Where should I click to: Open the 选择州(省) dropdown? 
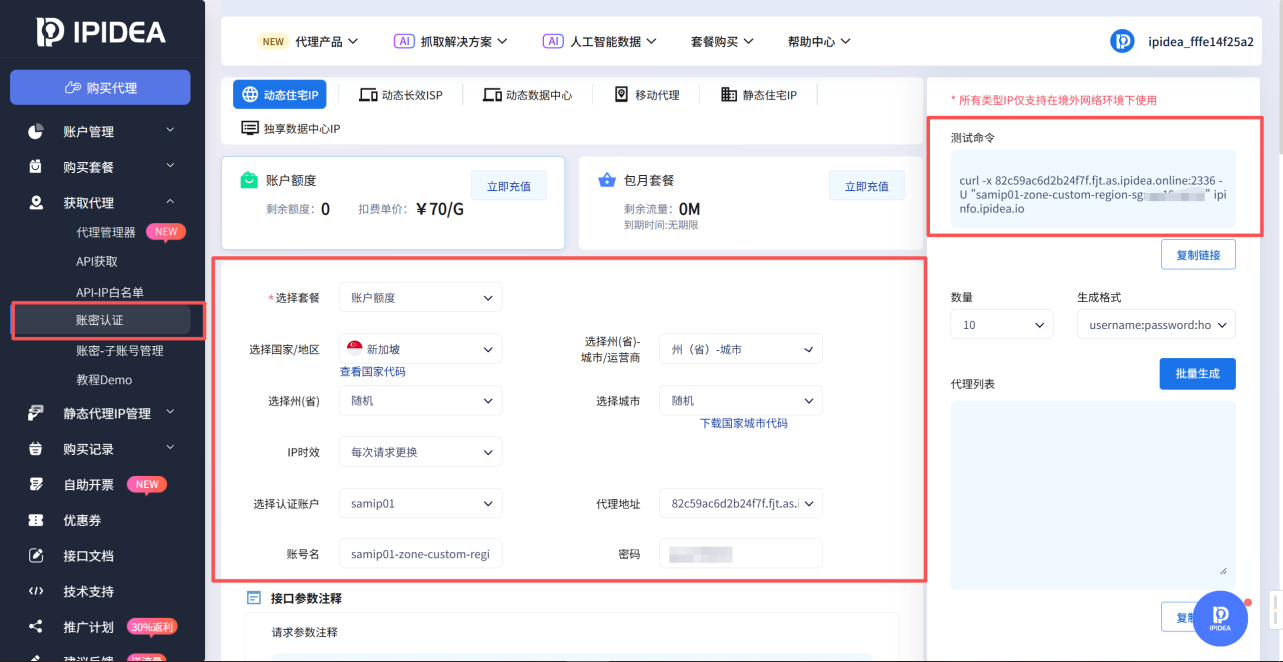point(420,400)
